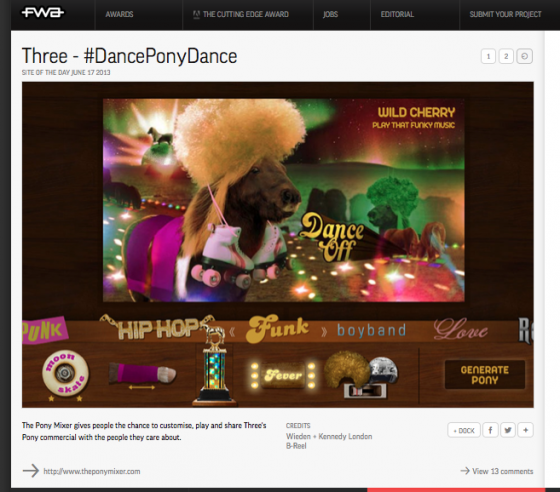Viewport: 560px width, 492px height.
Task: Click the circular replay icon button
Action: [524, 56]
